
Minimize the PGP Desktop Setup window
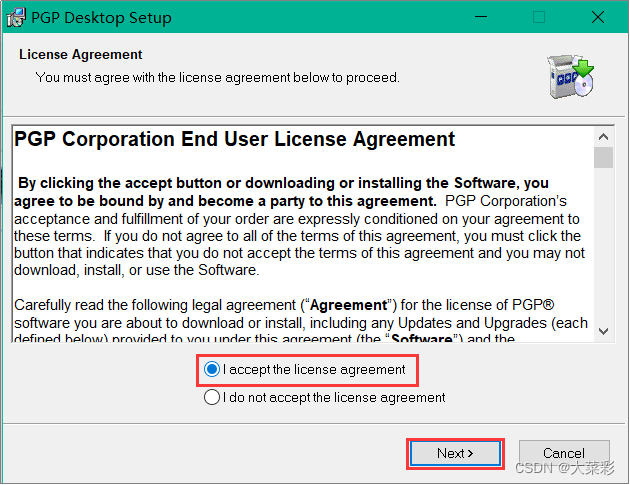(x=481, y=17)
